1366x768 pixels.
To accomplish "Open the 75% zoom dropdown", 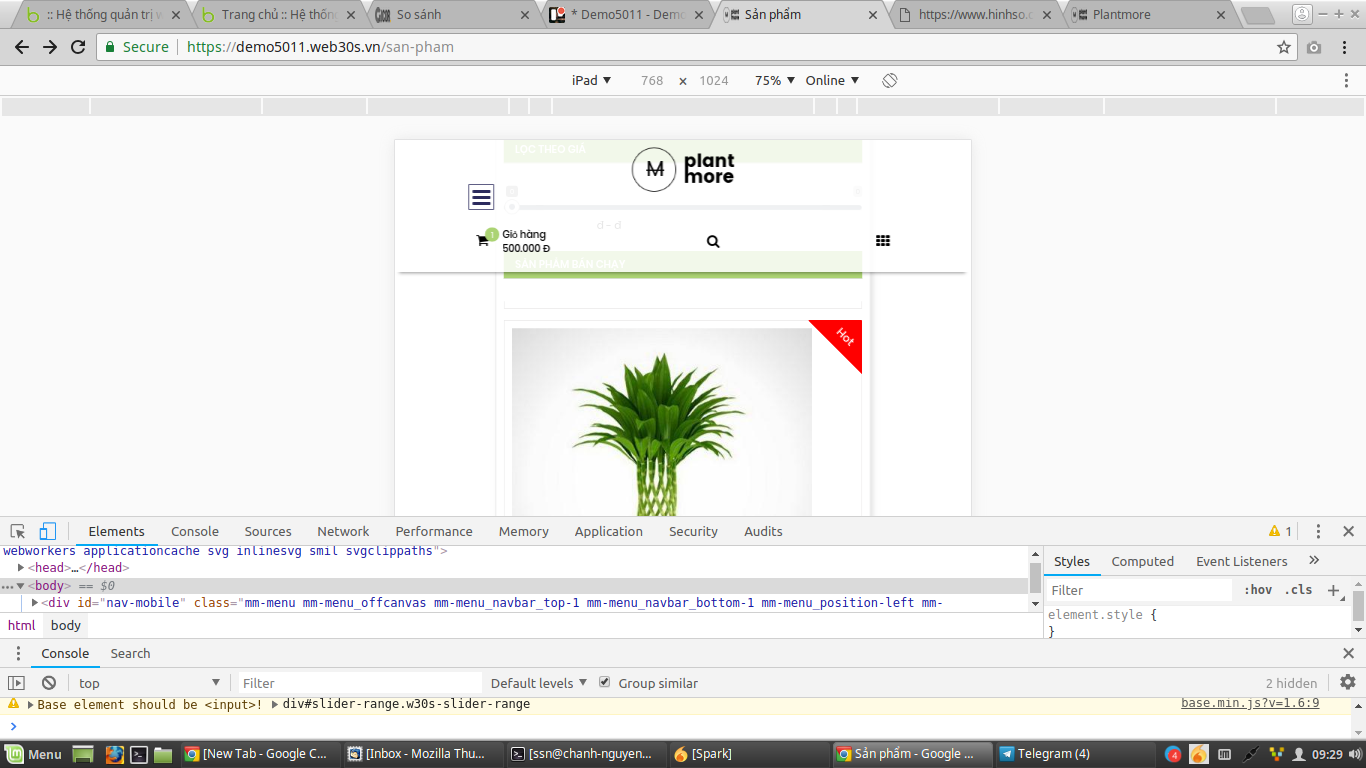I will 775,80.
